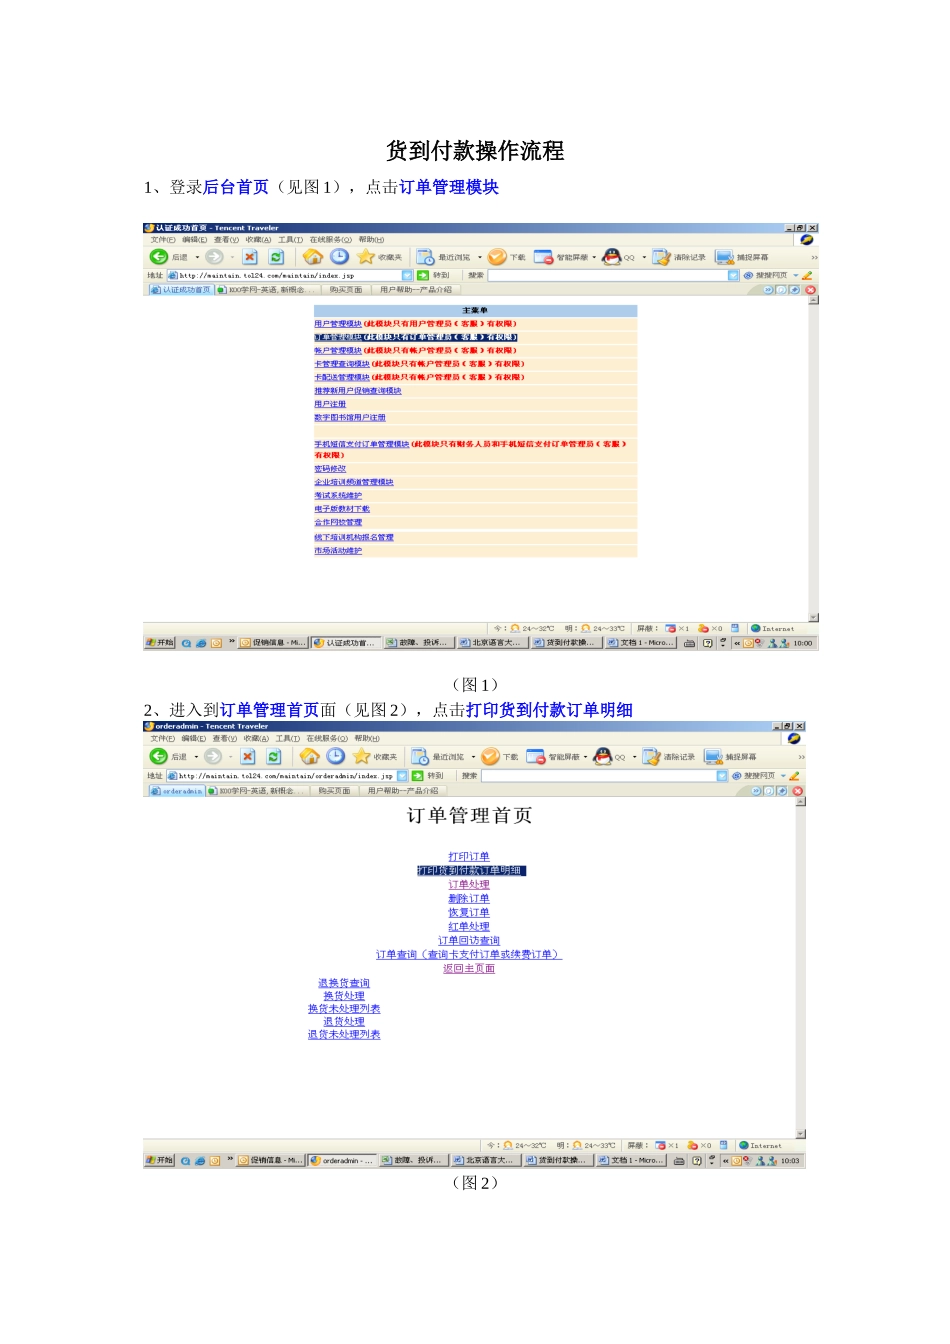The image size is (950, 1344).
Task: Click red Stop icon in the 认证成功首页 browser
Action: tap(250, 257)
